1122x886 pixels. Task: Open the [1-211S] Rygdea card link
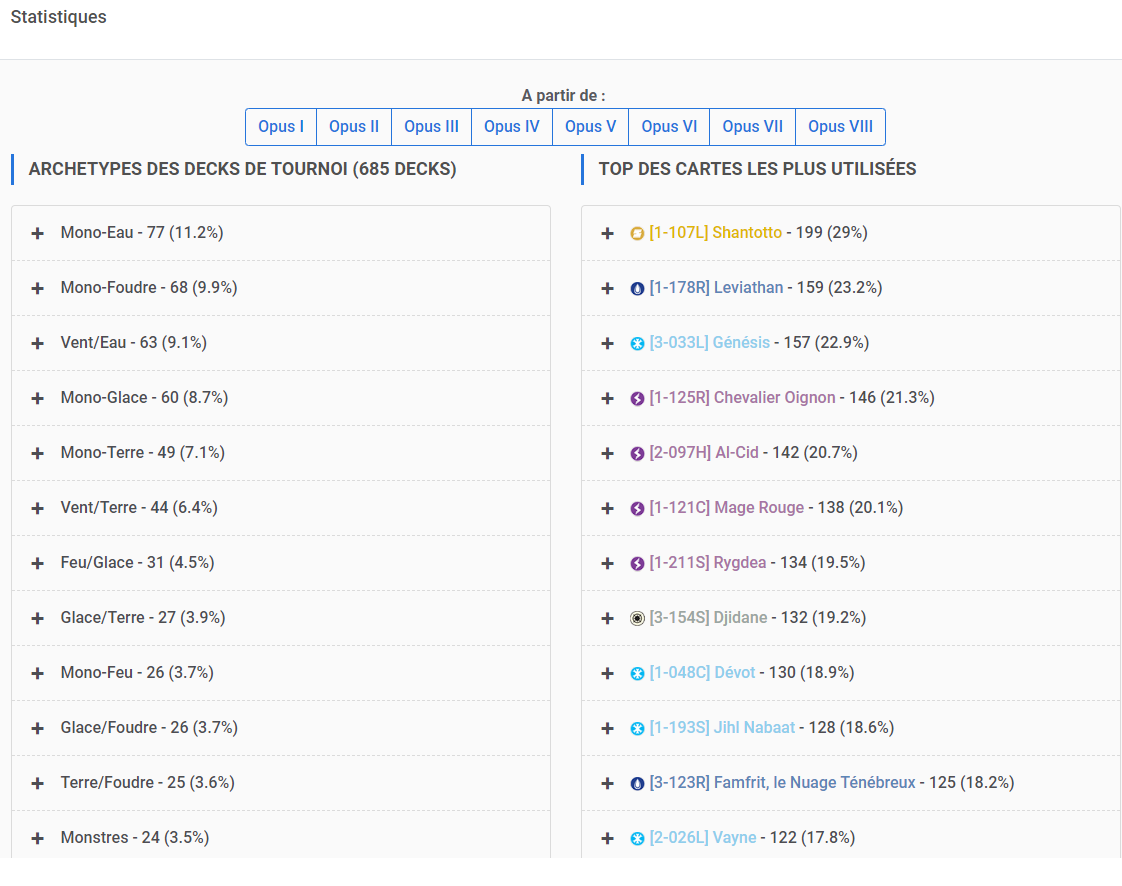coord(708,563)
